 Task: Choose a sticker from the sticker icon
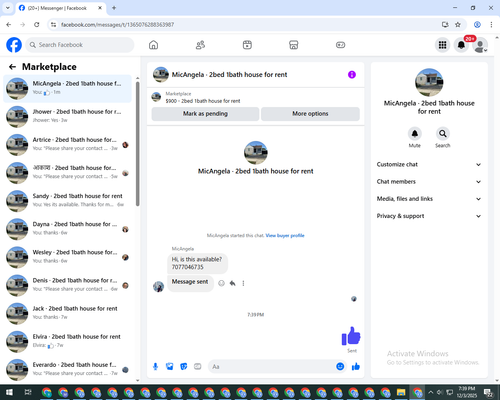click(x=184, y=367)
